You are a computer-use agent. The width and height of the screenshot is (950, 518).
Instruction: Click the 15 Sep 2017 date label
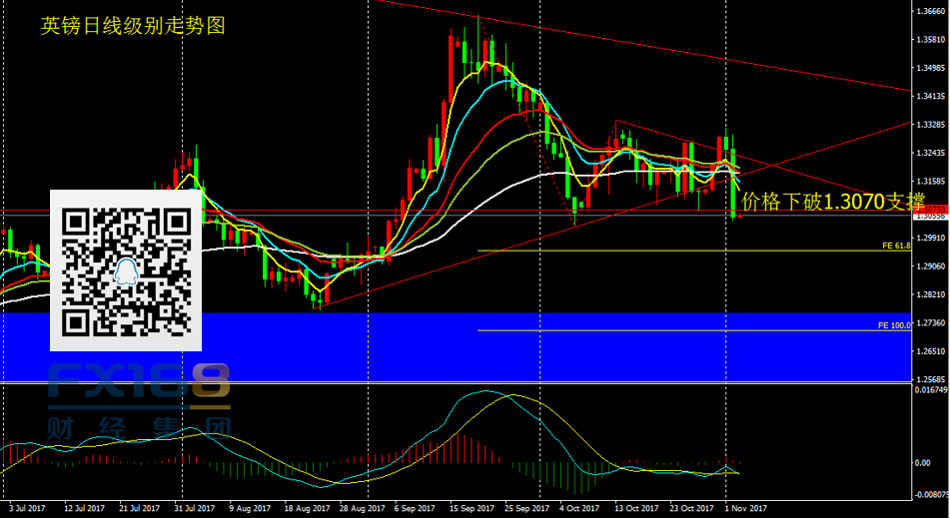(x=468, y=509)
